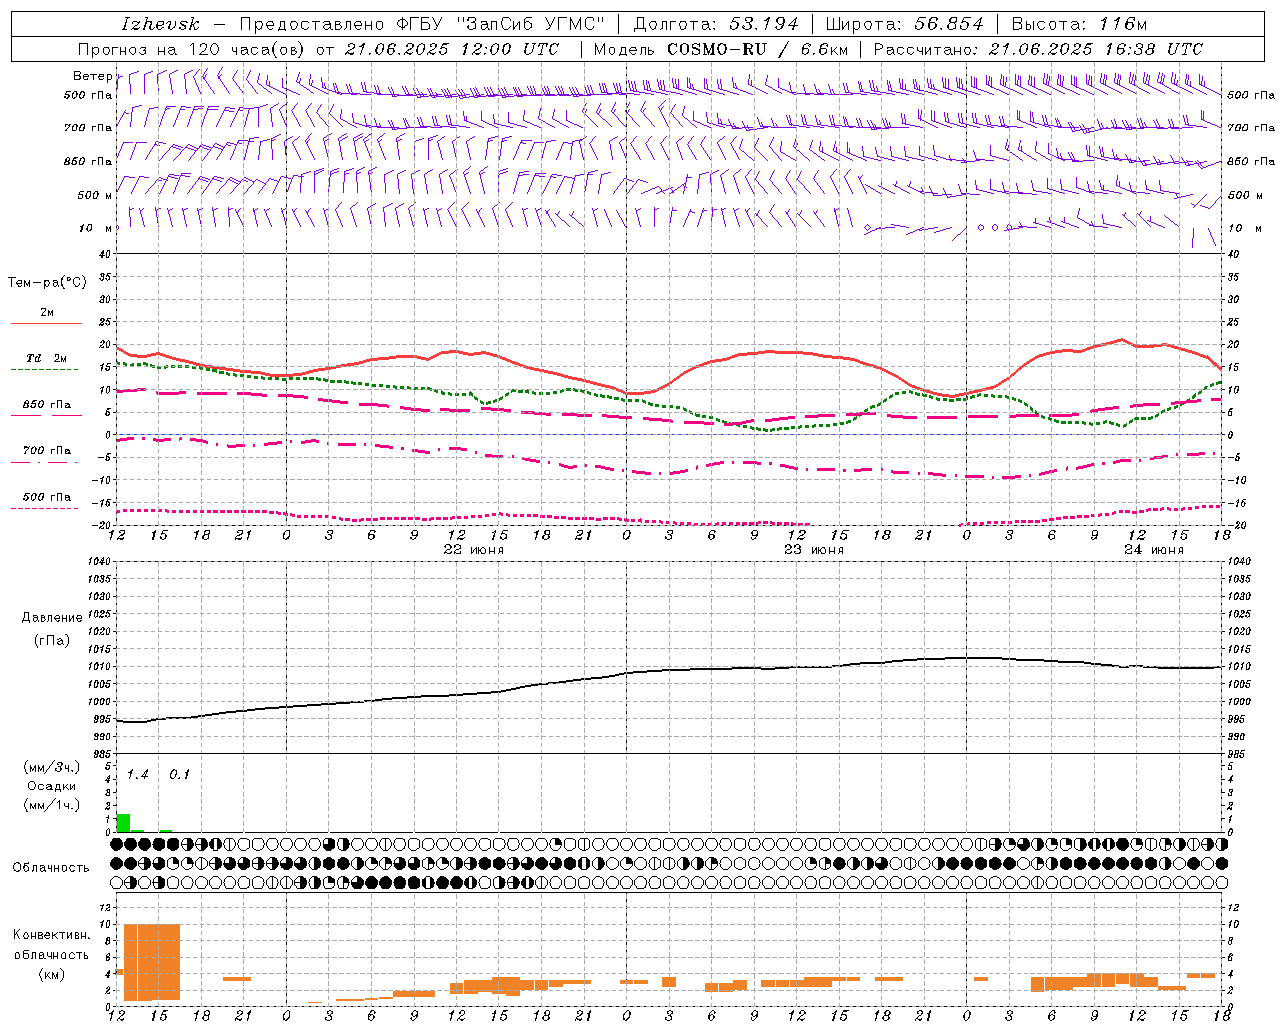1280x1024 pixels.
Task: Click the 'Рассчитано: 21.06.2025 16:38 UTC' timestamp
Action: (x=1038, y=49)
